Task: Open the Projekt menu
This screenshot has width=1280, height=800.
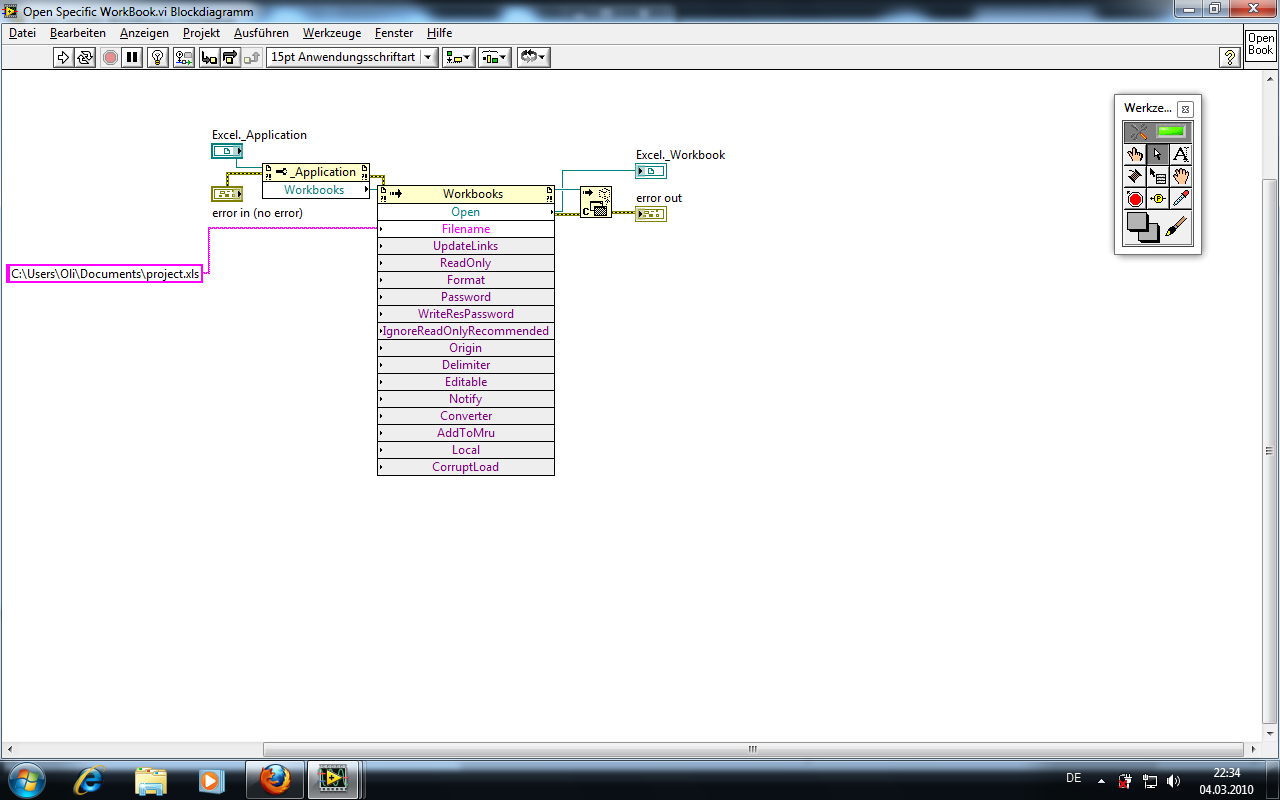Action: coord(201,33)
